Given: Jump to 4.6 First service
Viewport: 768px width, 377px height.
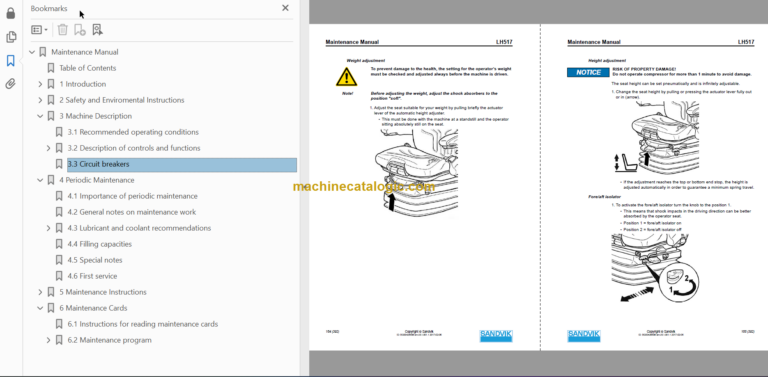Looking at the screenshot, I should pos(92,276).
